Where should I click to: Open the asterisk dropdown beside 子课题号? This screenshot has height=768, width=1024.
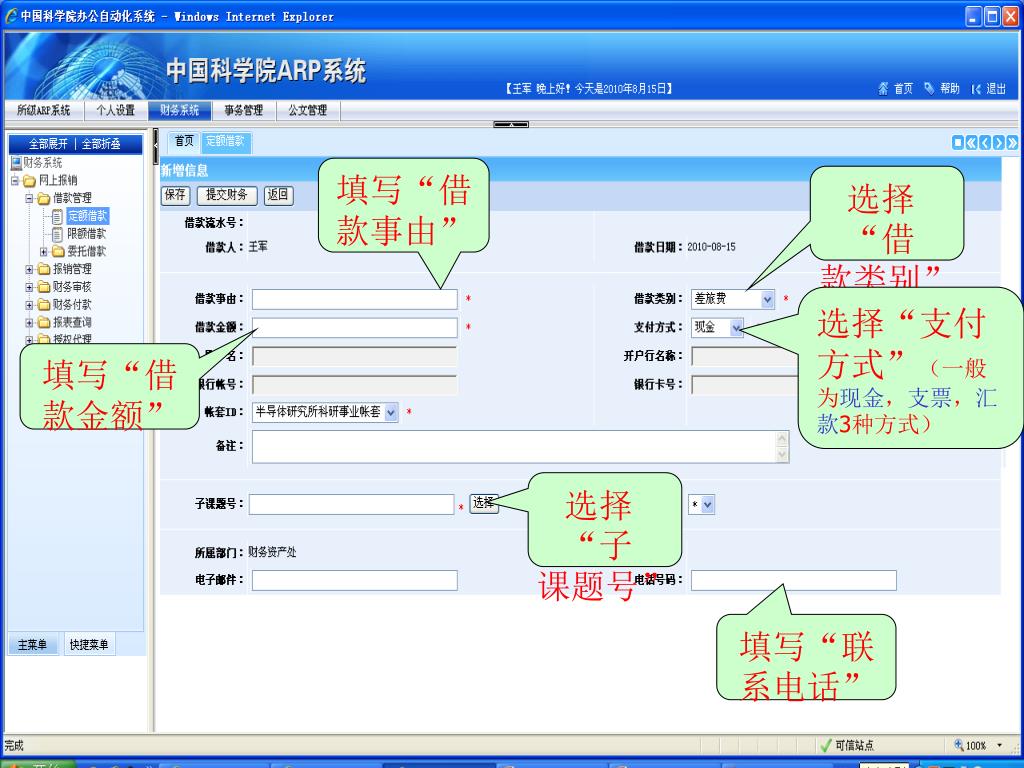(x=701, y=504)
